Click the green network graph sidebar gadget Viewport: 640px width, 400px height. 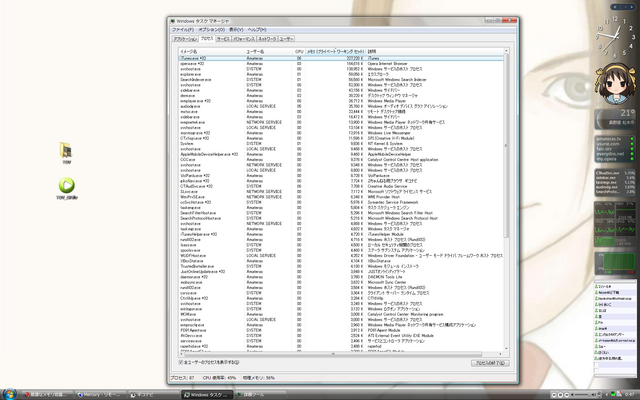[x=615, y=263]
